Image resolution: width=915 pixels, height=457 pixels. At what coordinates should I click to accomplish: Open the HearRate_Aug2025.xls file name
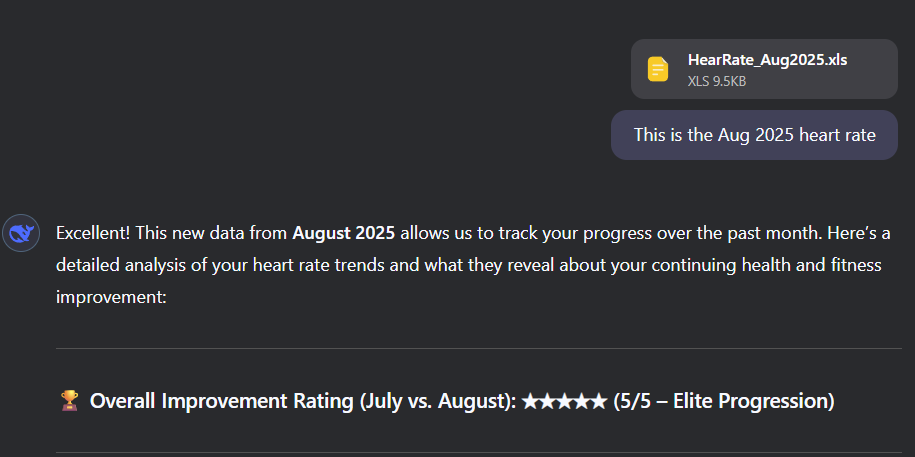click(x=767, y=60)
